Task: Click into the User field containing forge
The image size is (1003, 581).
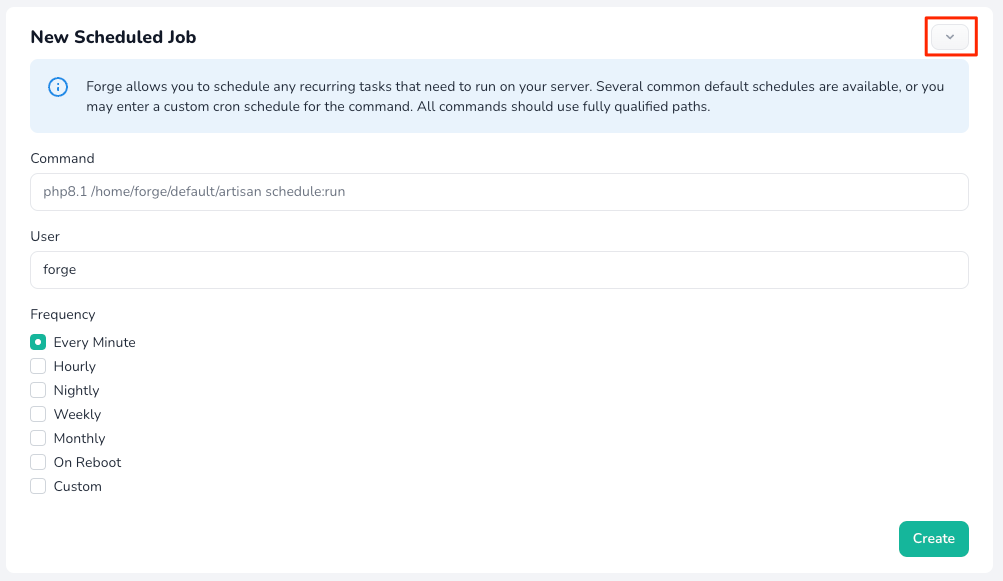Action: point(499,270)
